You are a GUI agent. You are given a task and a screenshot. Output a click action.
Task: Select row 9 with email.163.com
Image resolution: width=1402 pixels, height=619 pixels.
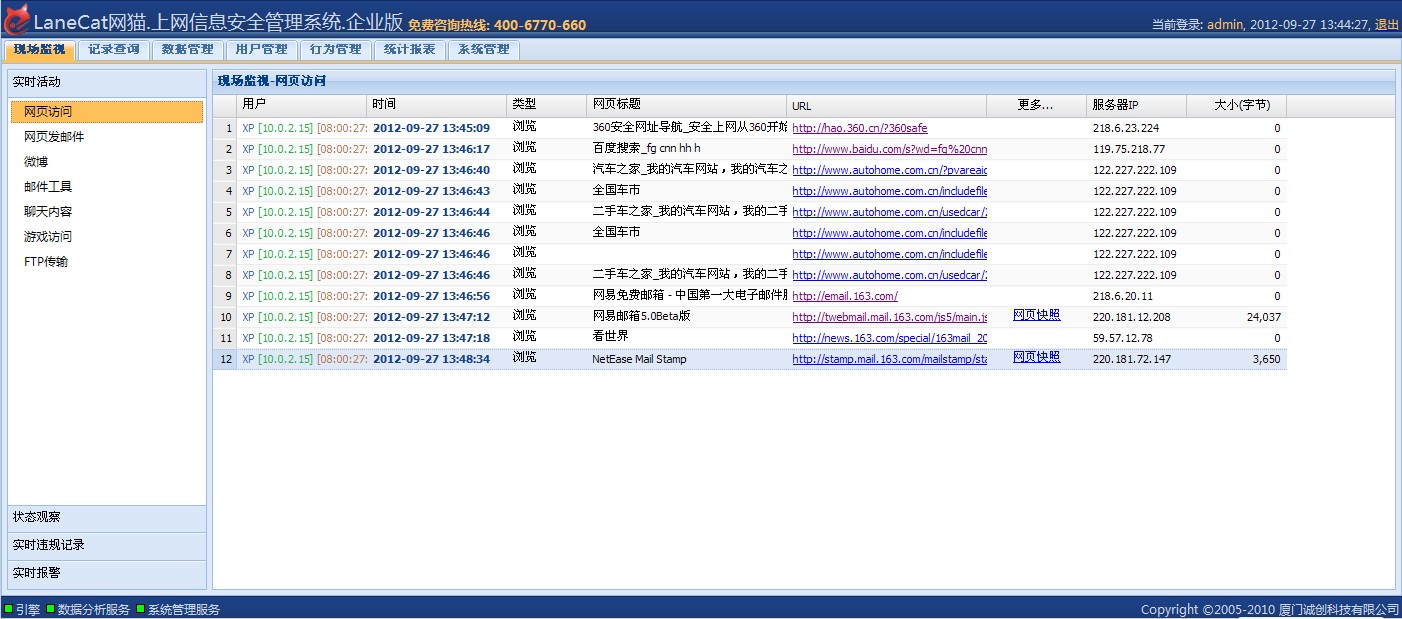click(x=750, y=296)
